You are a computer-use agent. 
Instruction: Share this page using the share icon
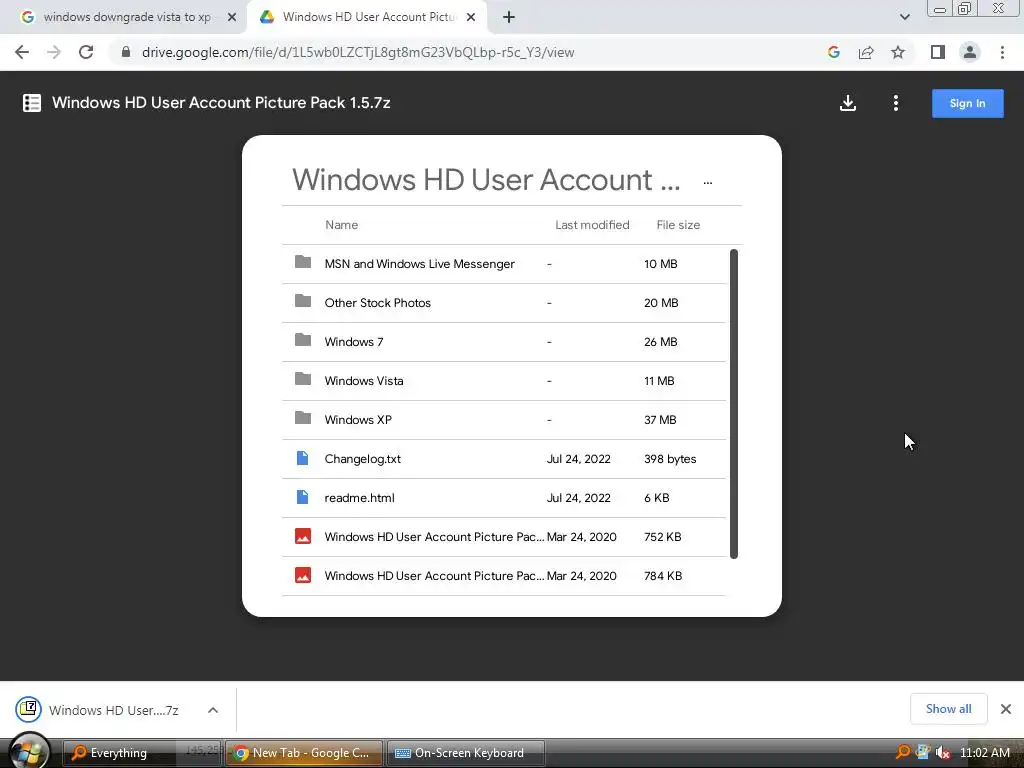[x=866, y=52]
